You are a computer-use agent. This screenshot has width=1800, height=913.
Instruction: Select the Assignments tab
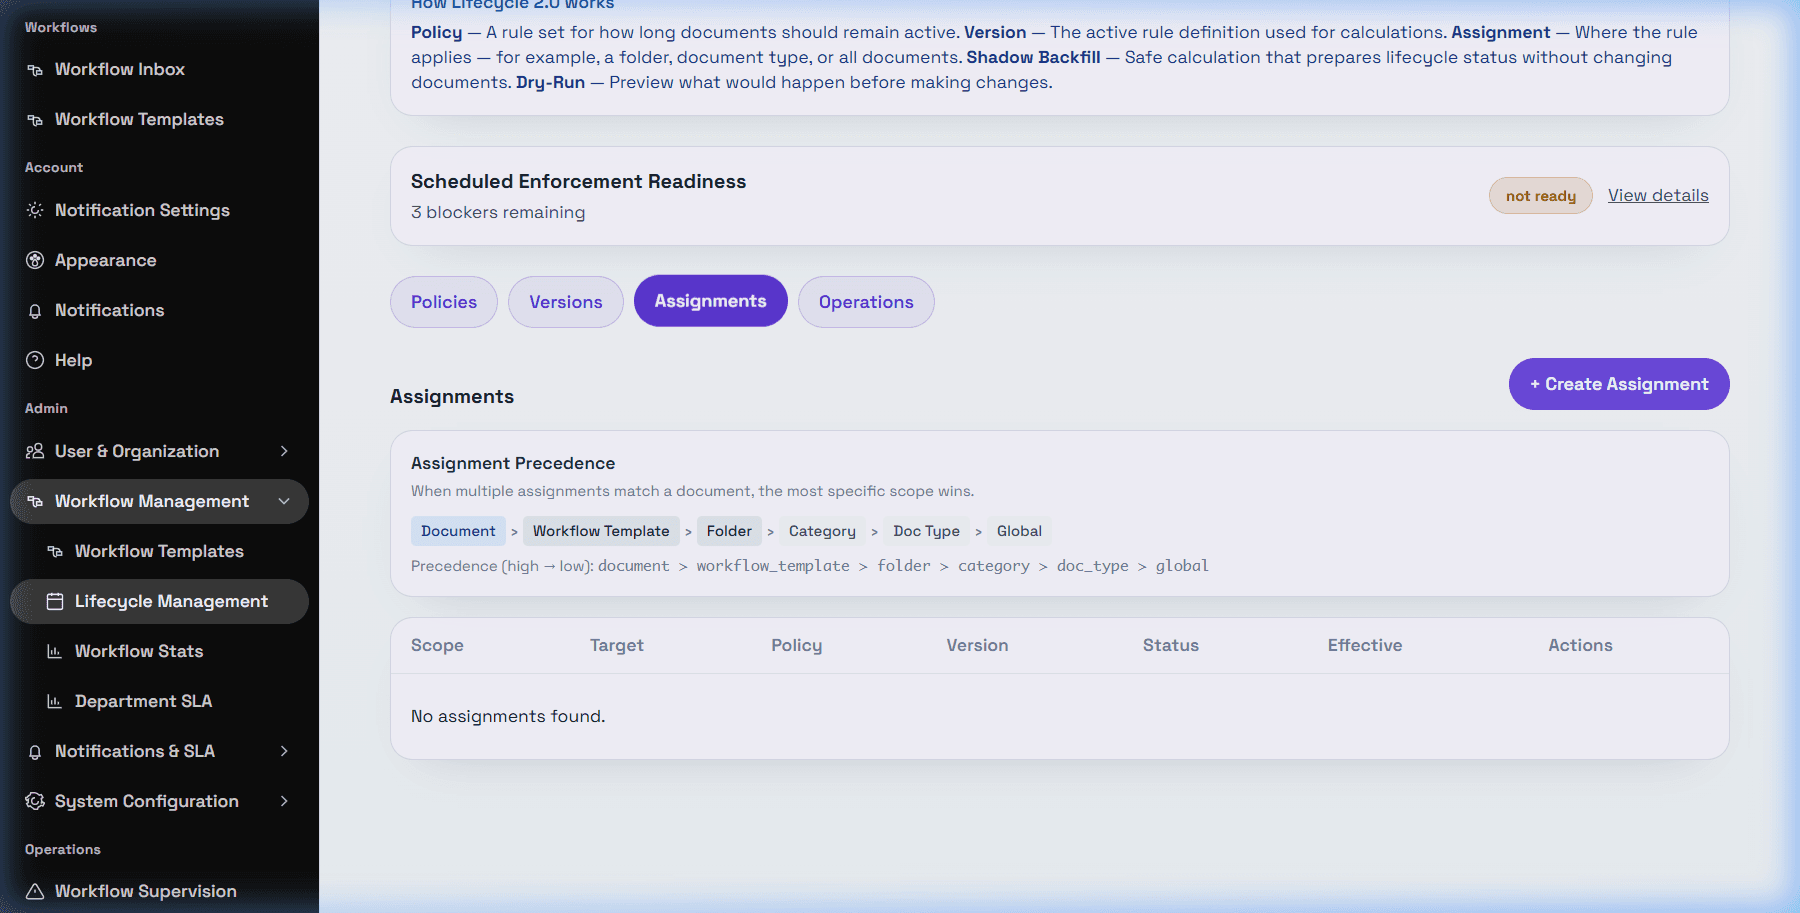(x=711, y=301)
